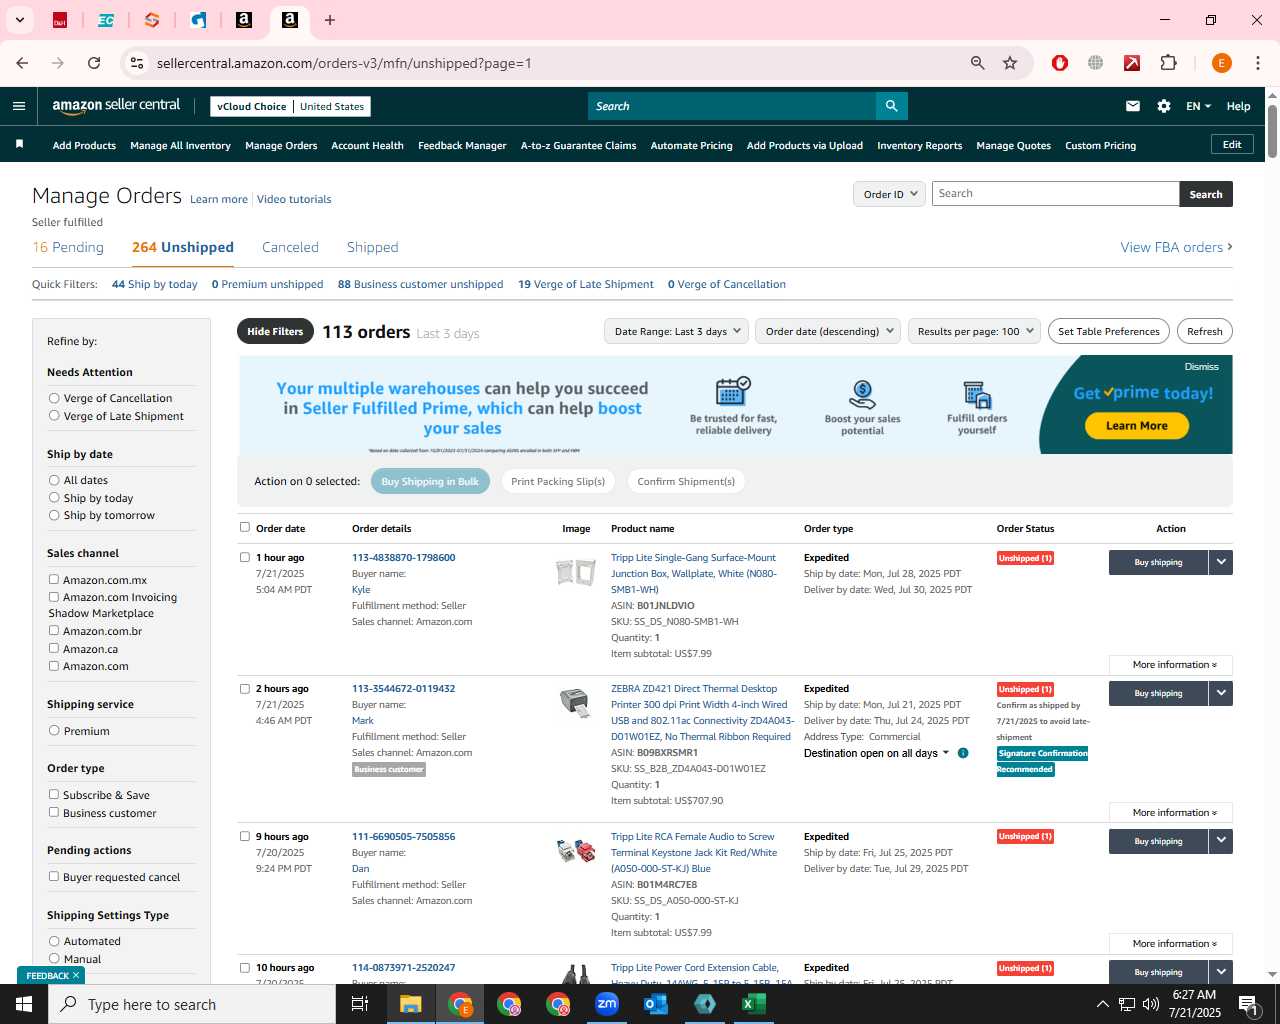Click the Refresh button
Image resolution: width=1280 pixels, height=1024 pixels.
pos(1204,331)
